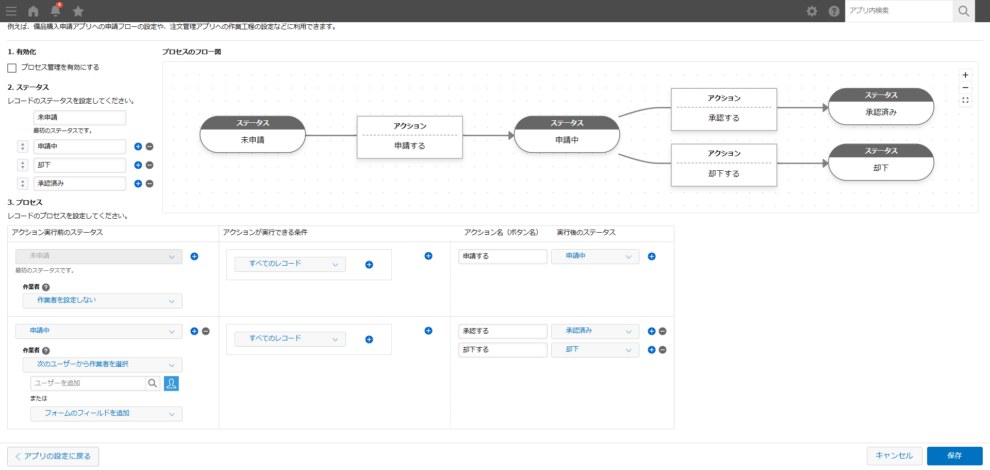
Task: Open the hamburger menu in header
Action: 11,11
